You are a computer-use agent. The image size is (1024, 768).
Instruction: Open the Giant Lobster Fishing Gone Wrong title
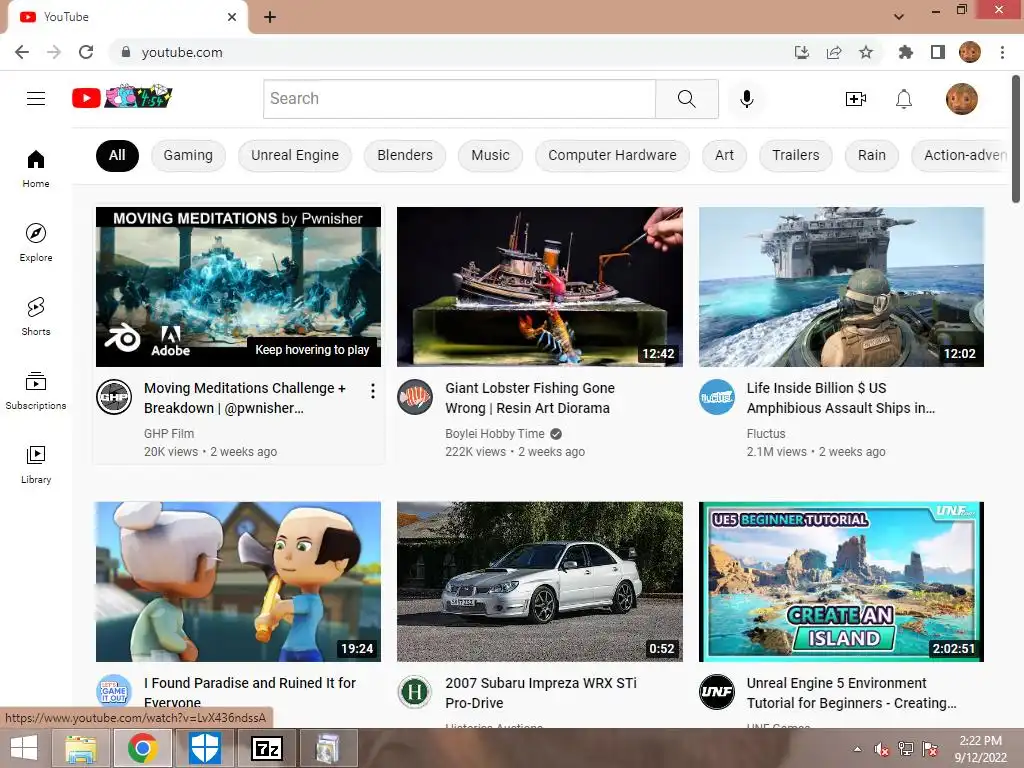[530, 398]
